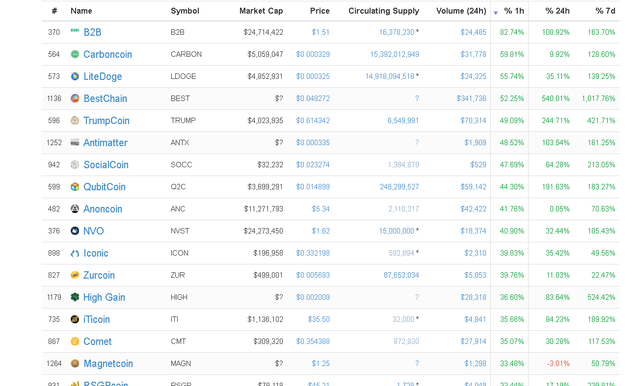Click the Comet logo icon
640x386 pixels.
[x=75, y=341]
